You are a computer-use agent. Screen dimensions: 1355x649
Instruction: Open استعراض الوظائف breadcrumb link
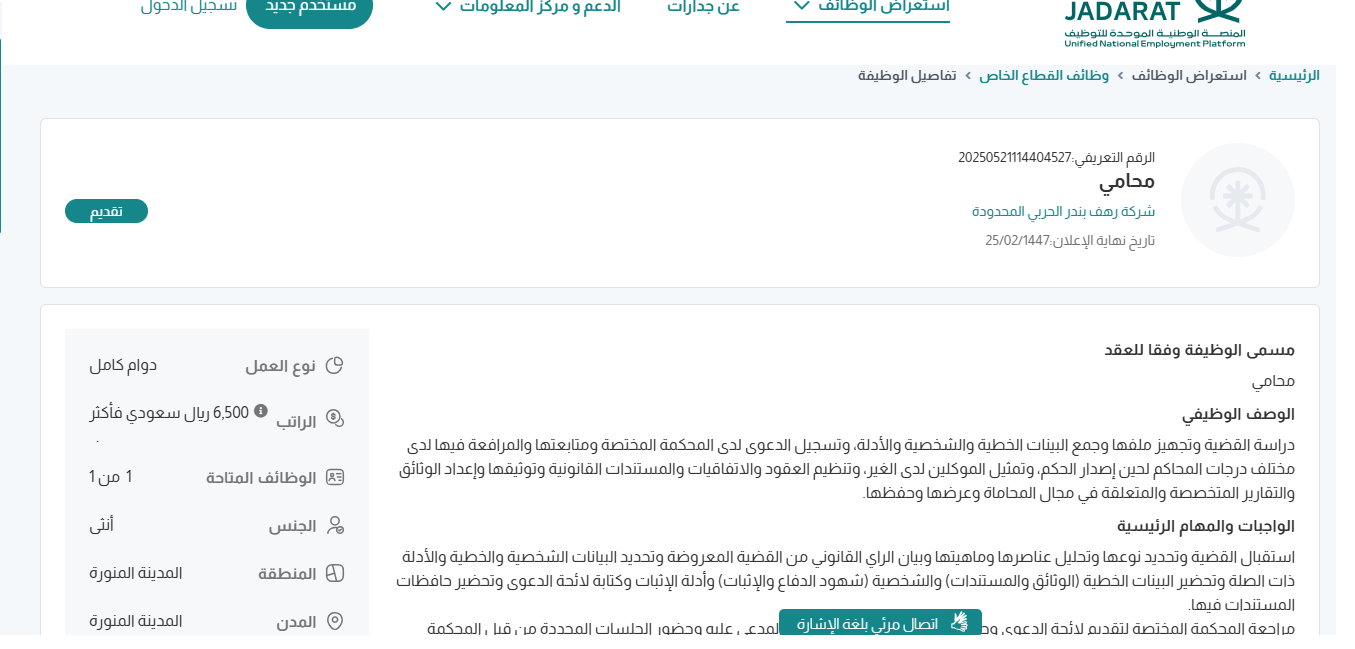pyautogui.click(x=1189, y=76)
